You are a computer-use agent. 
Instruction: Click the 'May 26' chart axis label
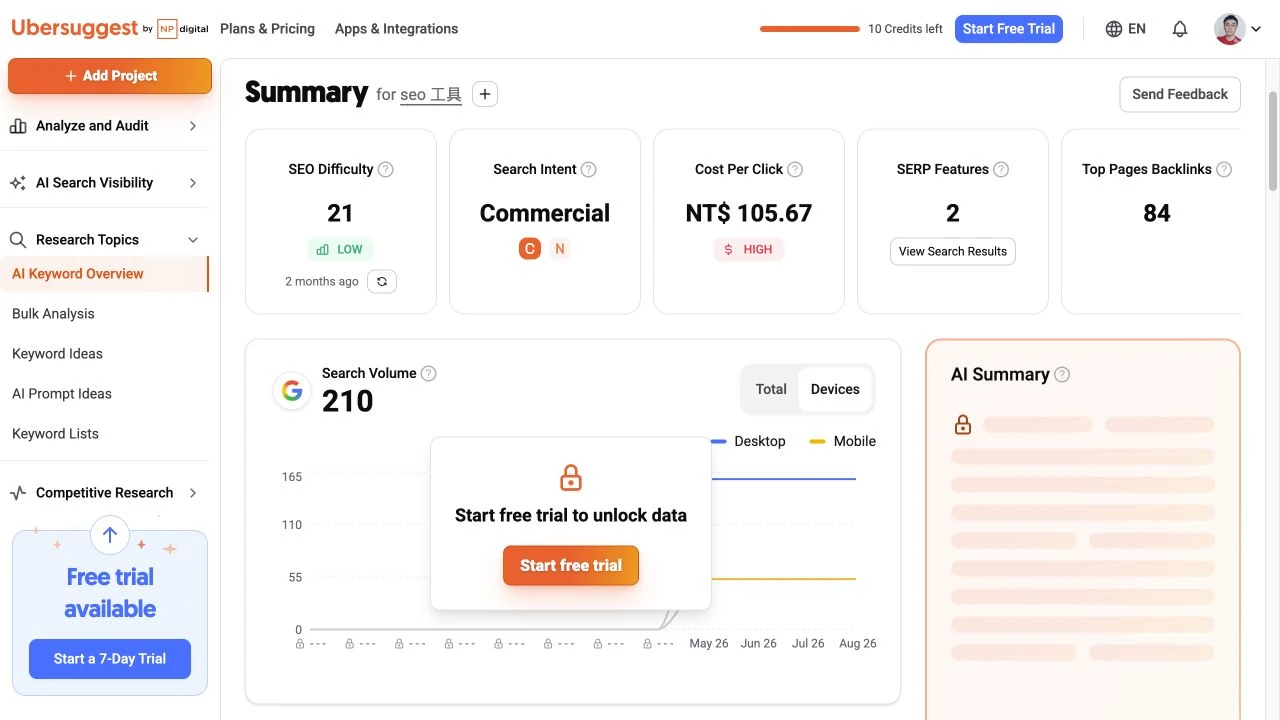coord(709,643)
